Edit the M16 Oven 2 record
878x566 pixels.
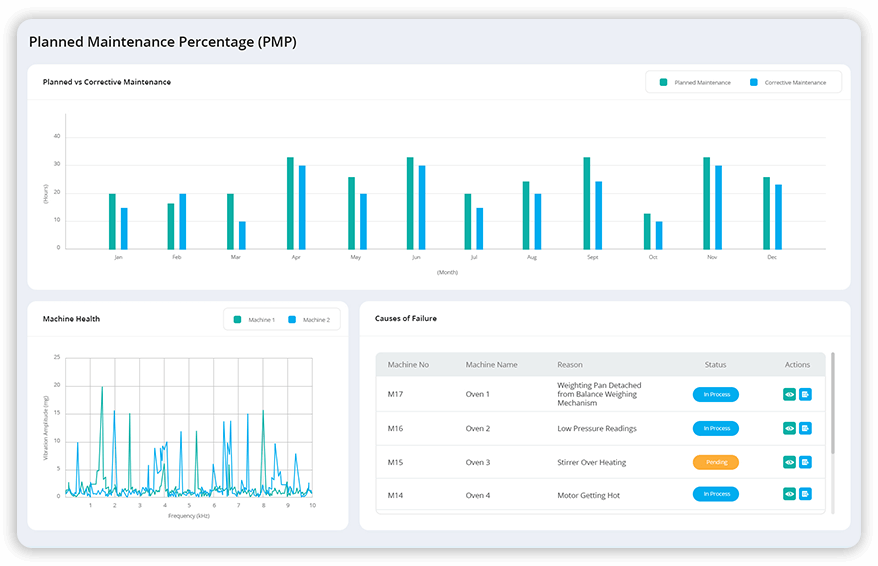[805, 428]
